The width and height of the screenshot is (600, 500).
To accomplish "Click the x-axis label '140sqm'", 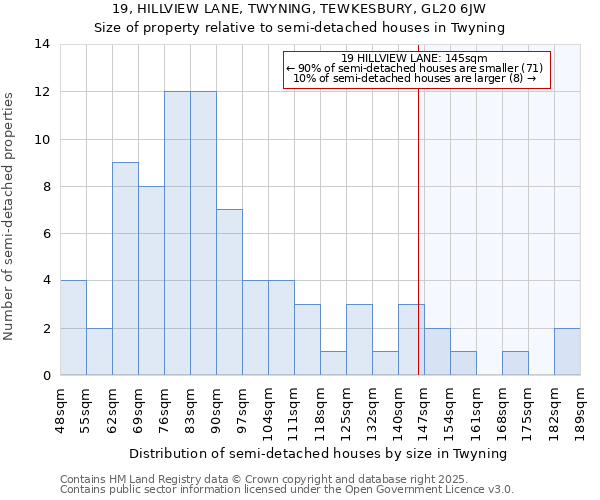I will (x=398, y=415).
